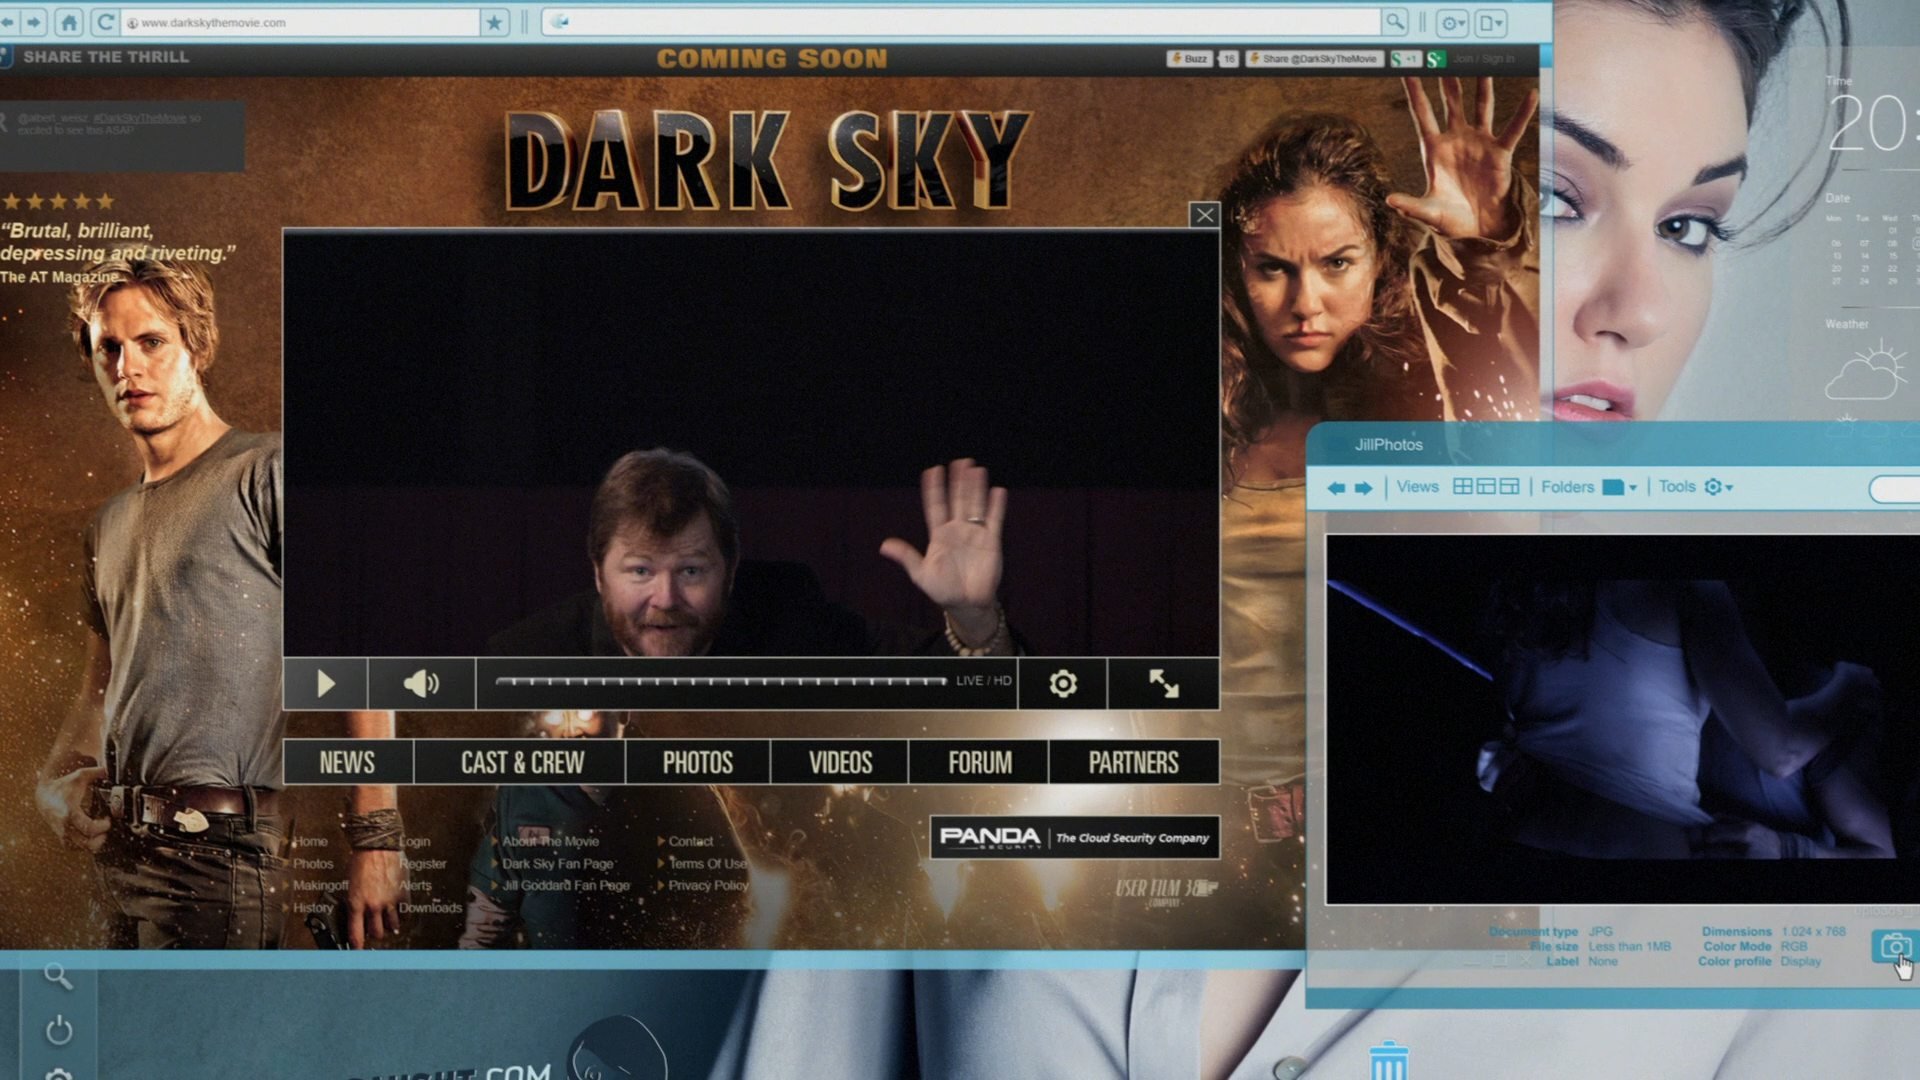This screenshot has width=1920, height=1080.
Task: Open the CAST & CREW tab
Action: pyautogui.click(x=522, y=763)
